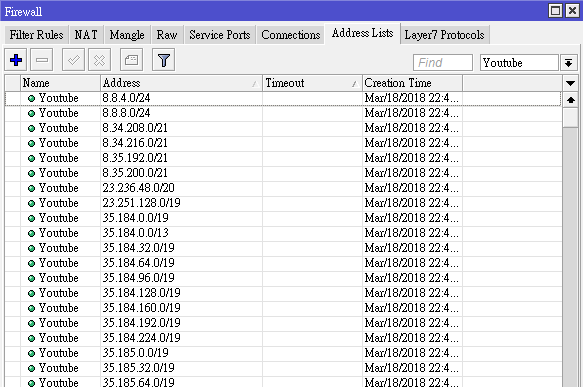Open the Layer7 Protocols tab
Viewport: 583px width, 387px height.
444,35
